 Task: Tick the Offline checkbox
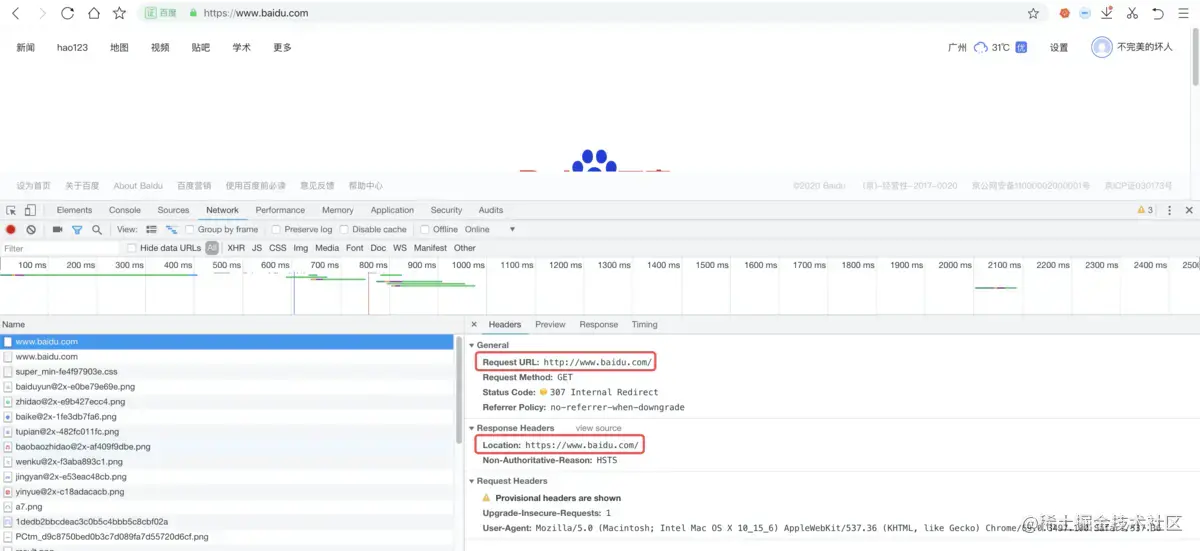coord(425,230)
